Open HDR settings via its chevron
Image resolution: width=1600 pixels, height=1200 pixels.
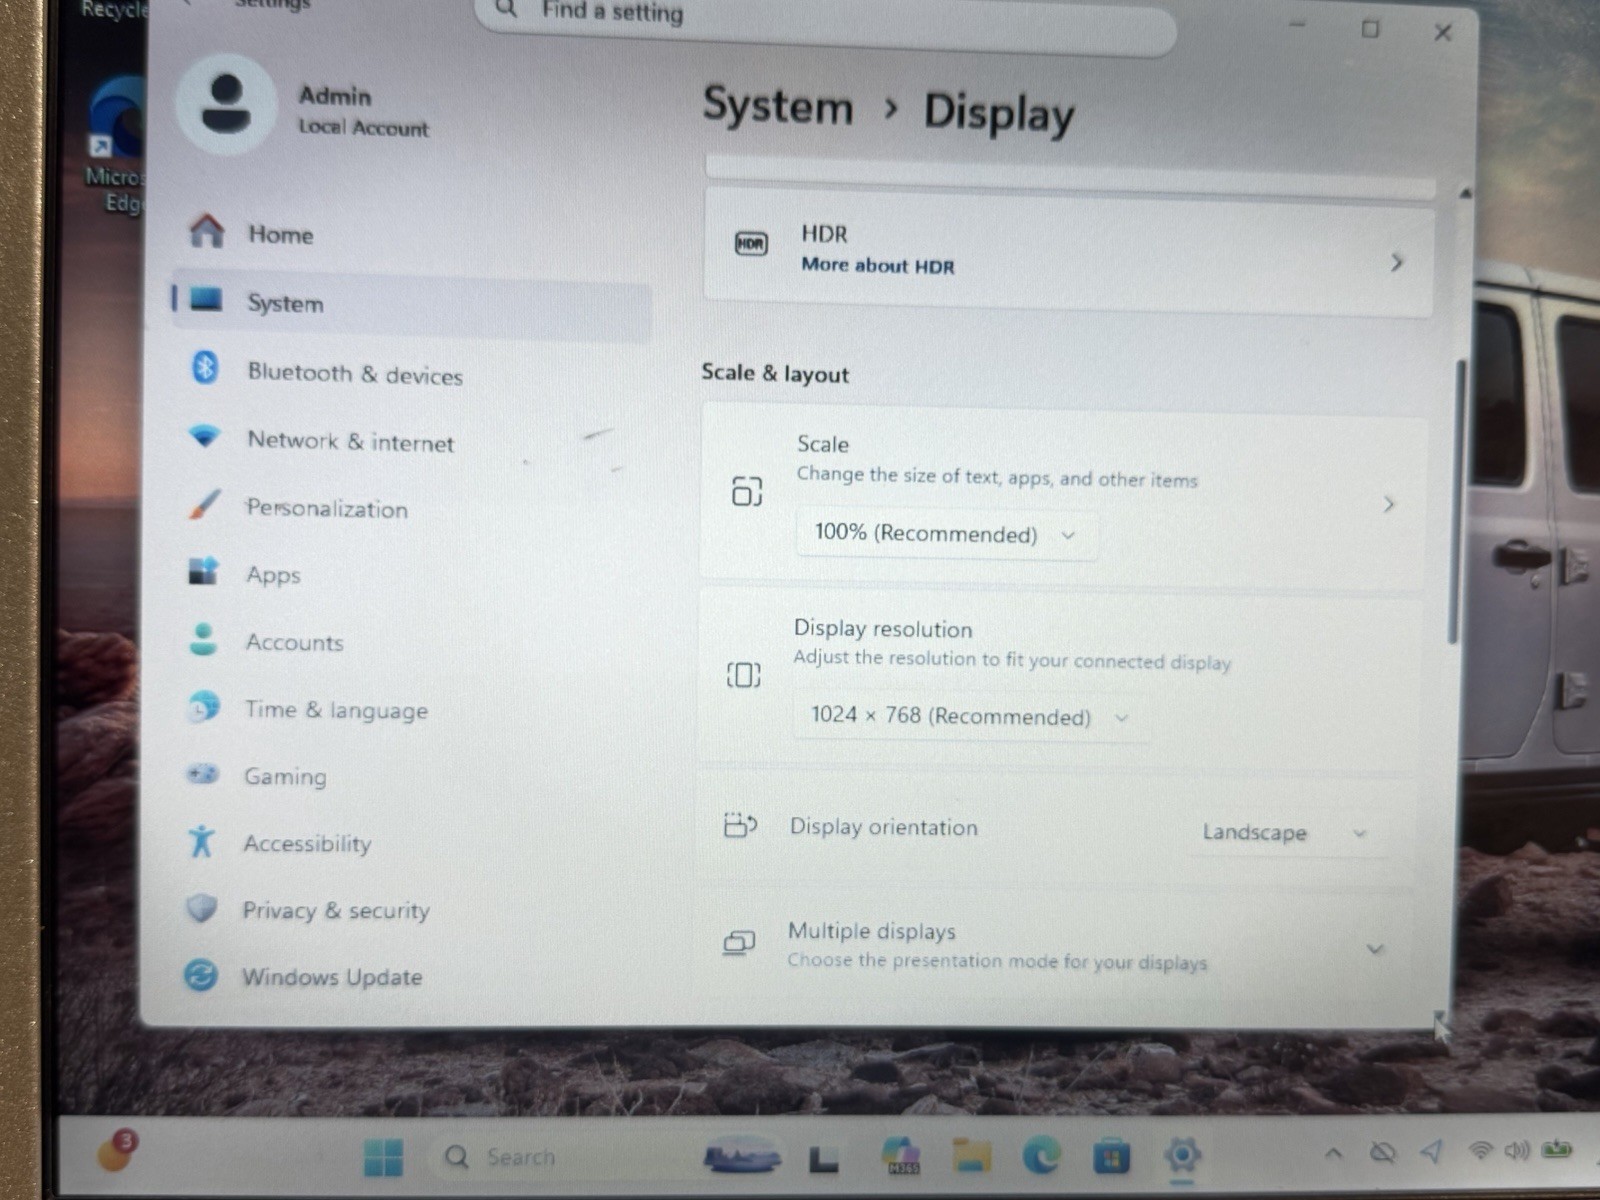pyautogui.click(x=1396, y=263)
